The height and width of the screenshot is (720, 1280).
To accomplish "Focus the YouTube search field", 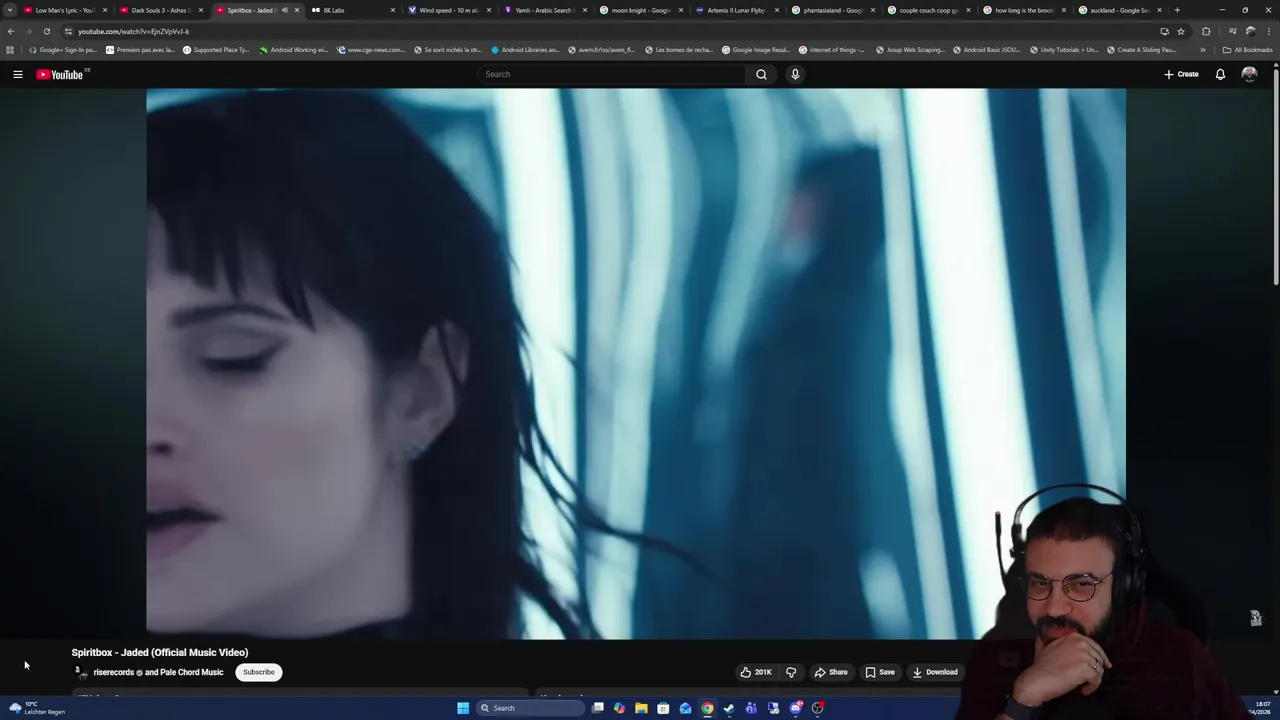I will tap(612, 74).
